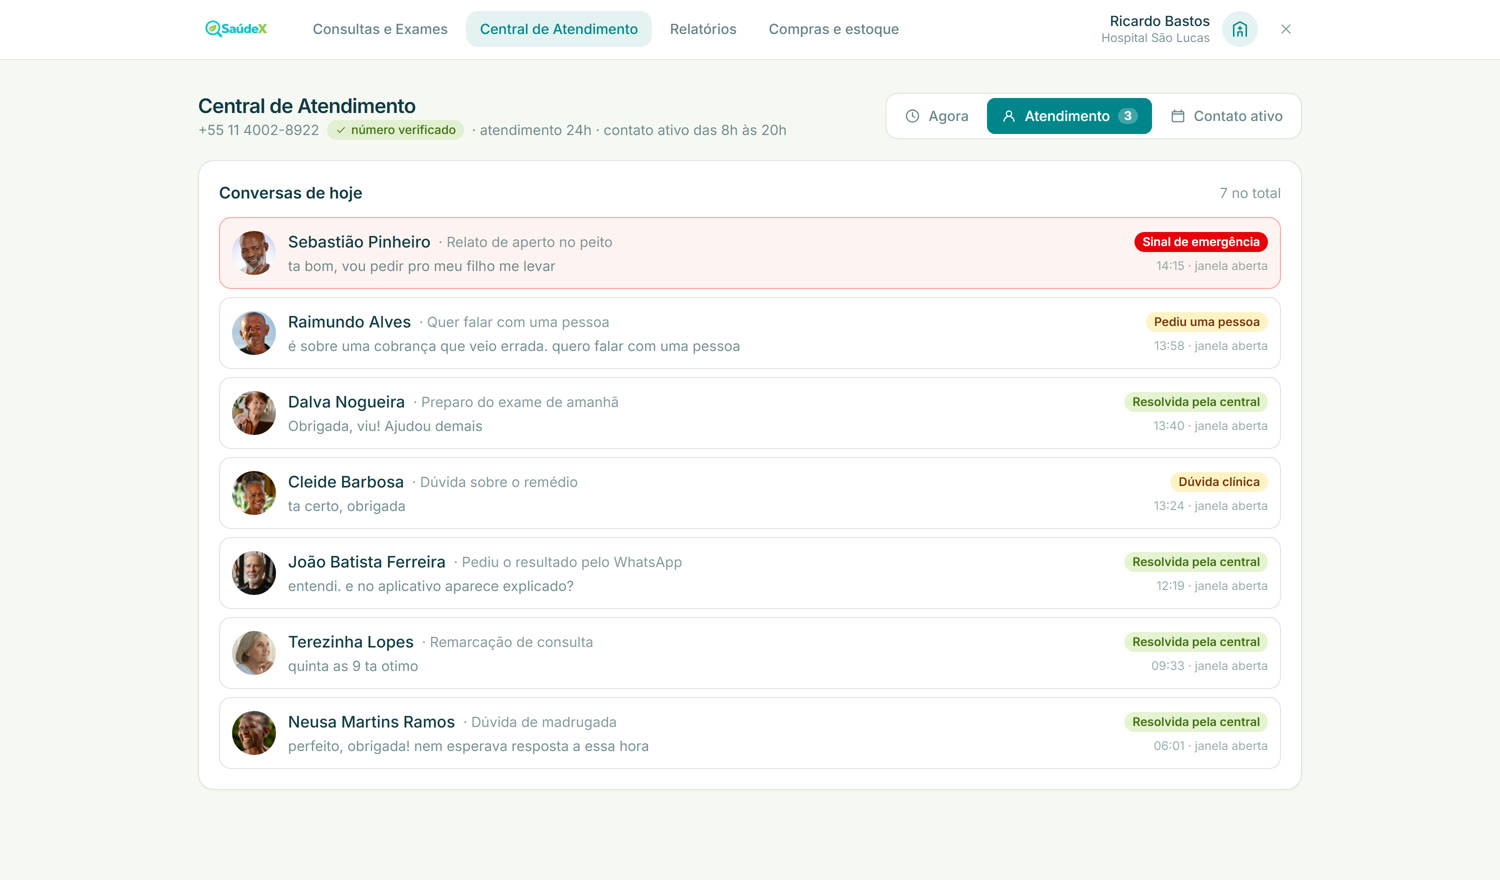Click the número verificado badge
Screen dimensions: 1500x880
point(396,130)
